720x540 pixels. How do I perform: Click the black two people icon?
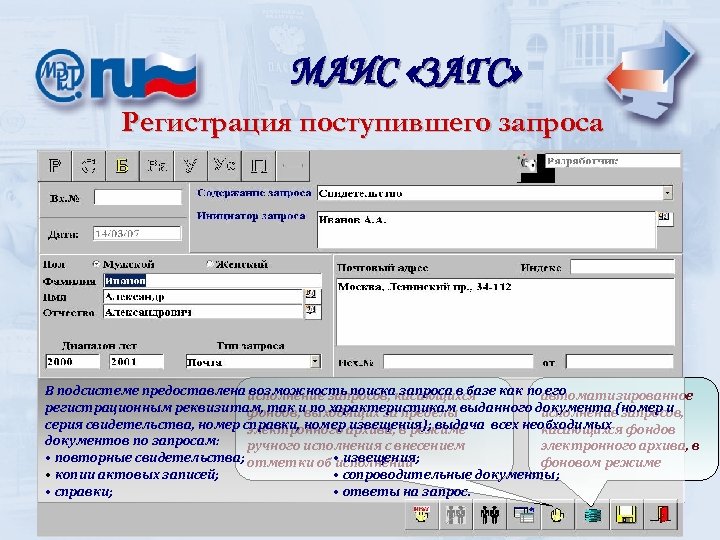[x=489, y=515]
